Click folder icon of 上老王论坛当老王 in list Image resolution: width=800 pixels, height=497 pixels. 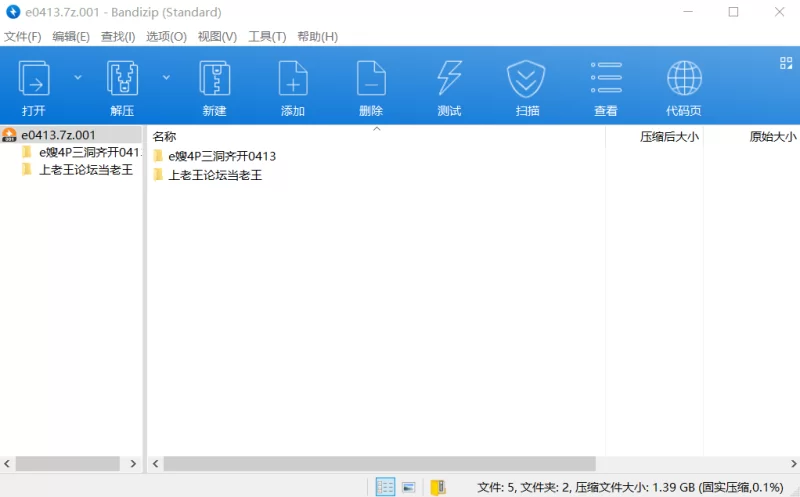click(x=158, y=175)
